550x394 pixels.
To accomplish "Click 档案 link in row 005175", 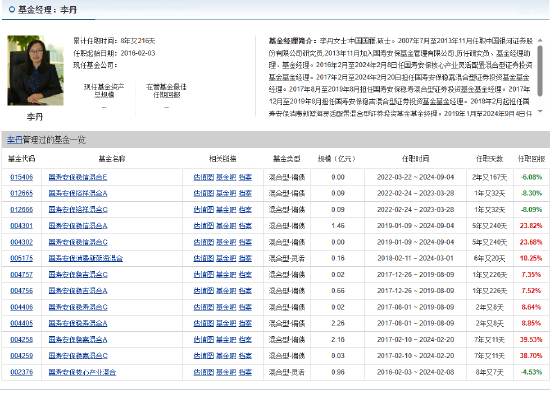I will coord(245,258).
